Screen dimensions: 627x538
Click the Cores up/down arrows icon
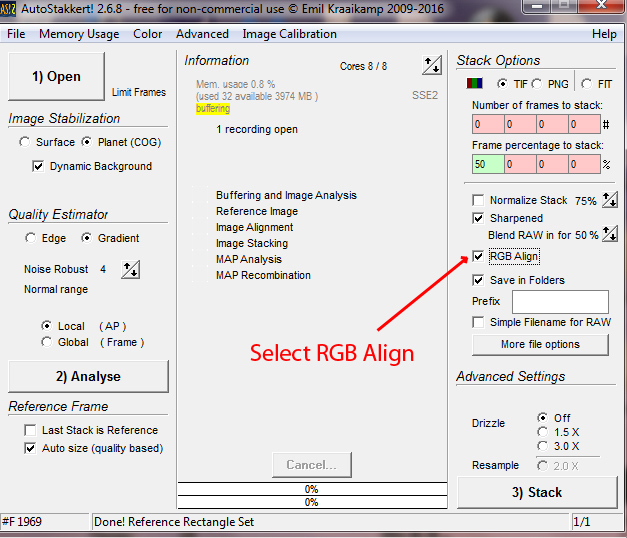[x=431, y=66]
